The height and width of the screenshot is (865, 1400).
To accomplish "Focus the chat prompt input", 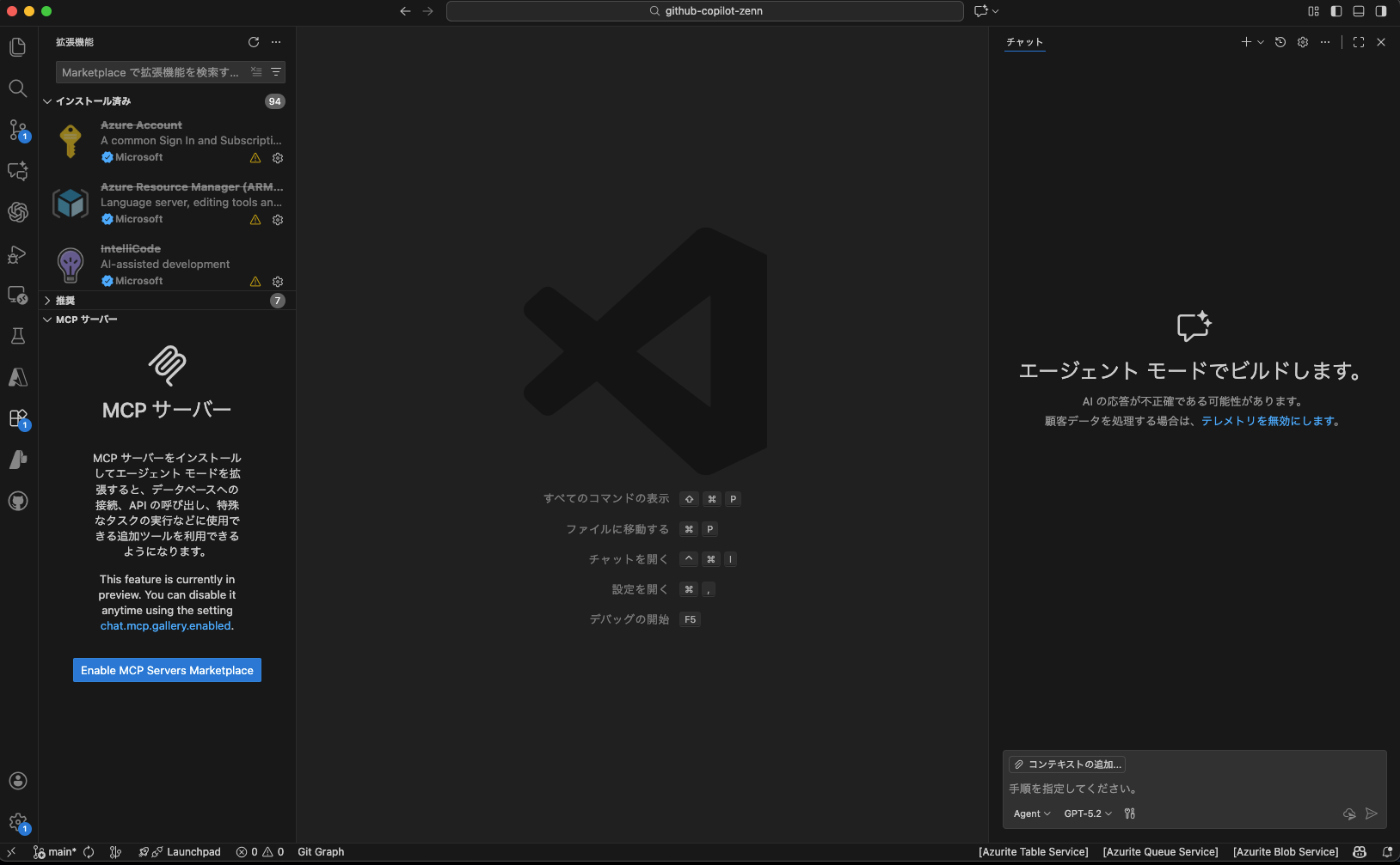I will tap(1194, 789).
